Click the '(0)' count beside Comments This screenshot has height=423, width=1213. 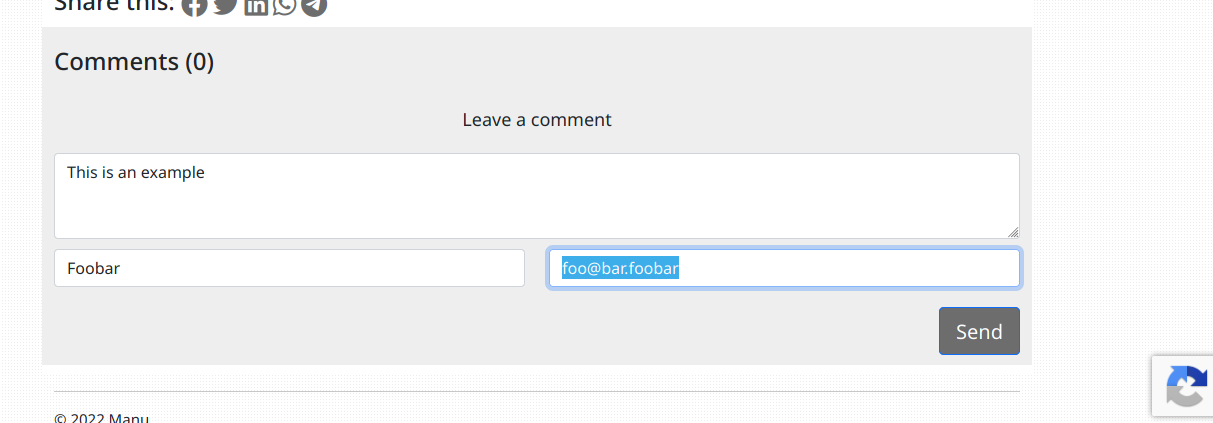pos(199,62)
